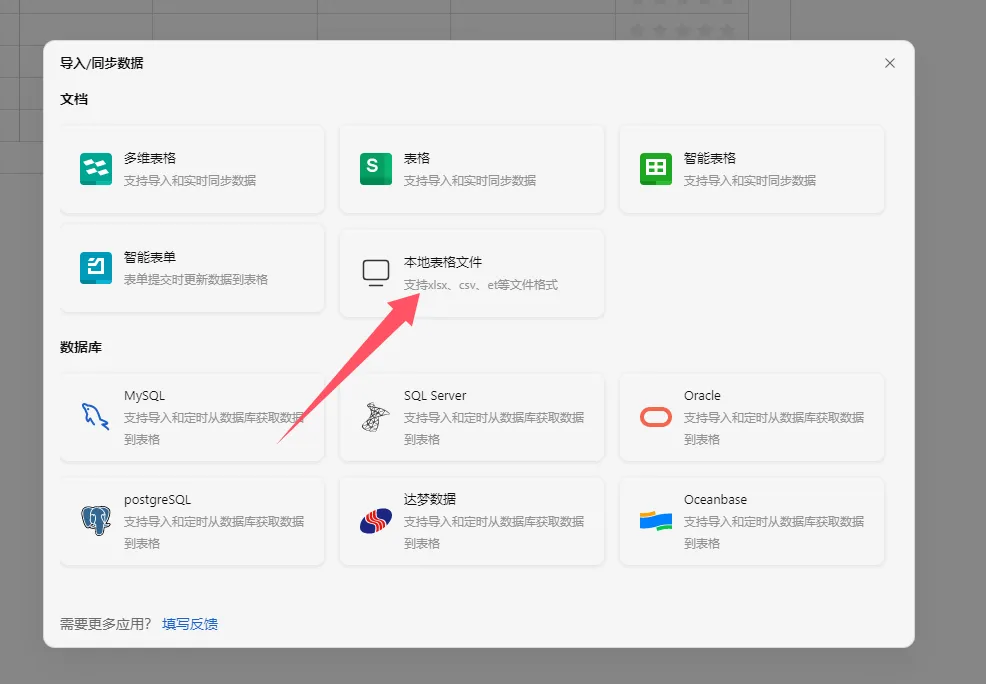Open the 填写反馈 feedback link
This screenshot has width=986, height=684.
190,624
